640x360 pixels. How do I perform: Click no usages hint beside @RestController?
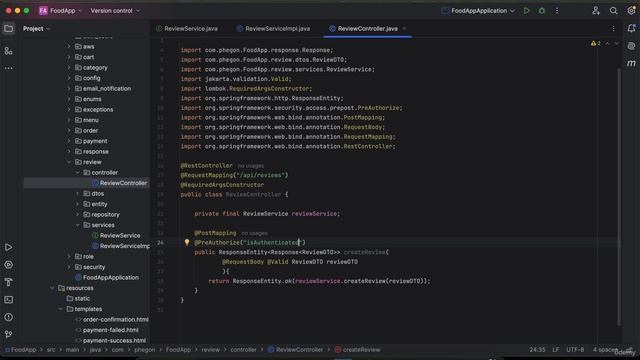[251, 166]
